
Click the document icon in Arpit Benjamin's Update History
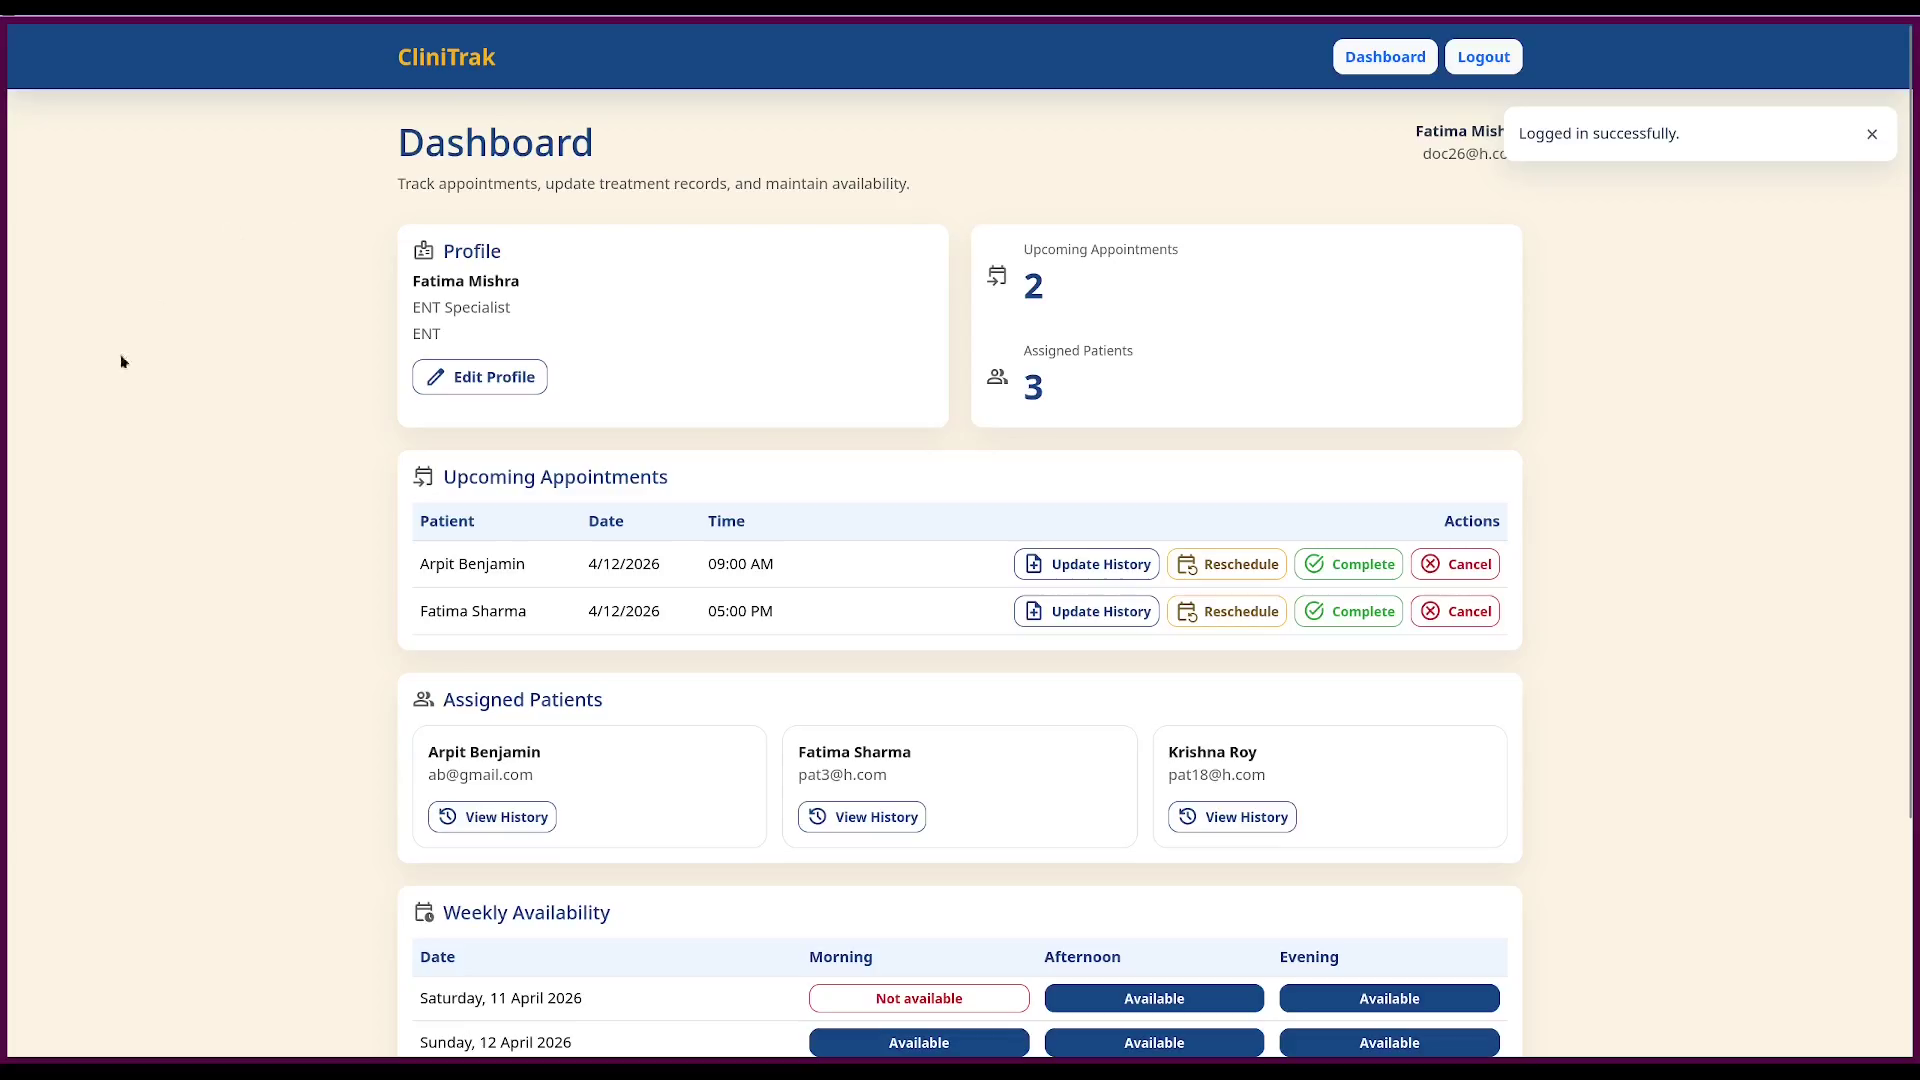click(1034, 564)
